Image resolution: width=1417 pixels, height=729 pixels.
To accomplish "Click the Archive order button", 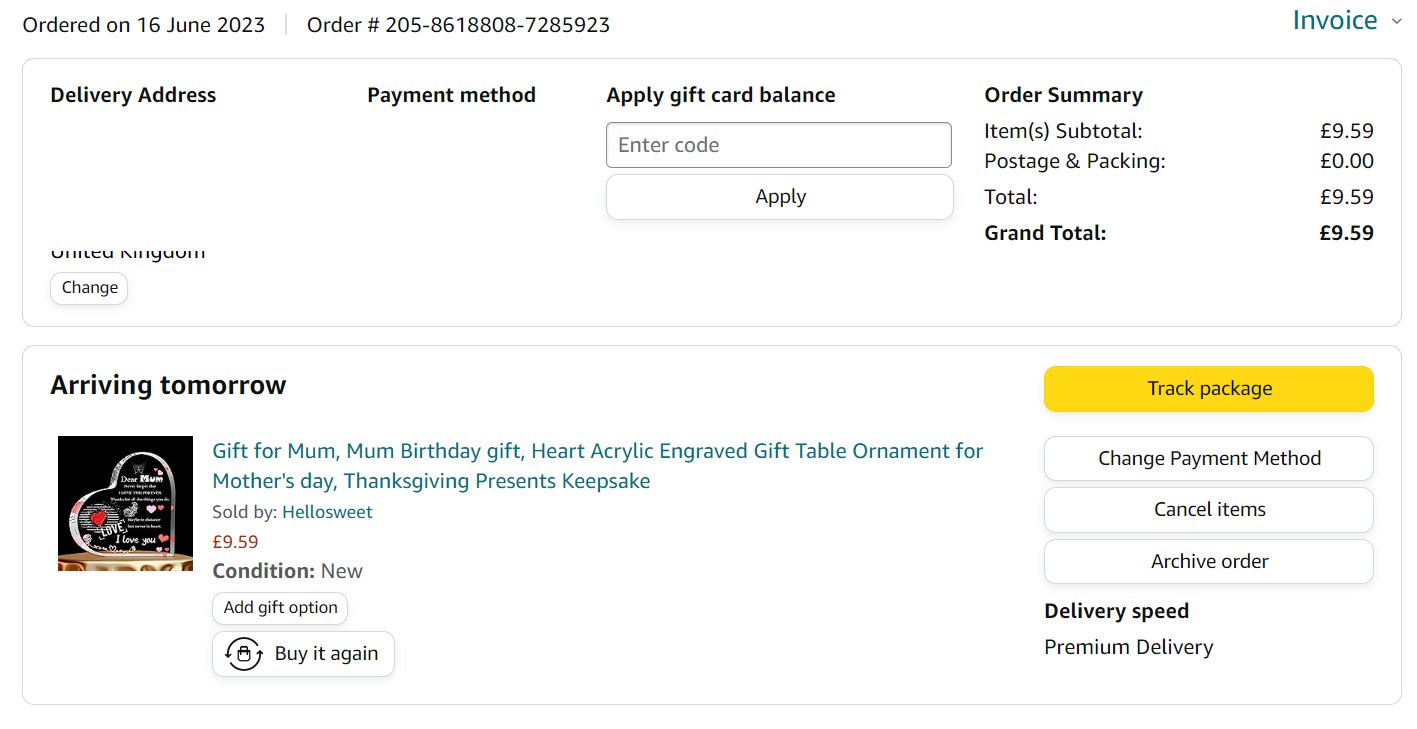I will coord(1208,561).
